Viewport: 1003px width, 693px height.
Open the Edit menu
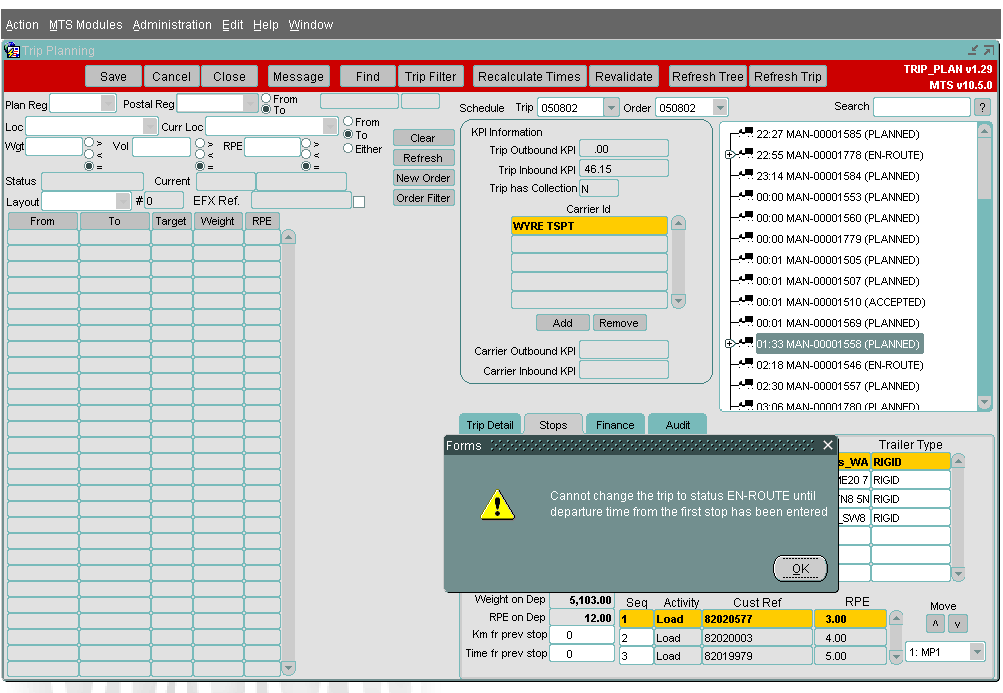(x=232, y=24)
